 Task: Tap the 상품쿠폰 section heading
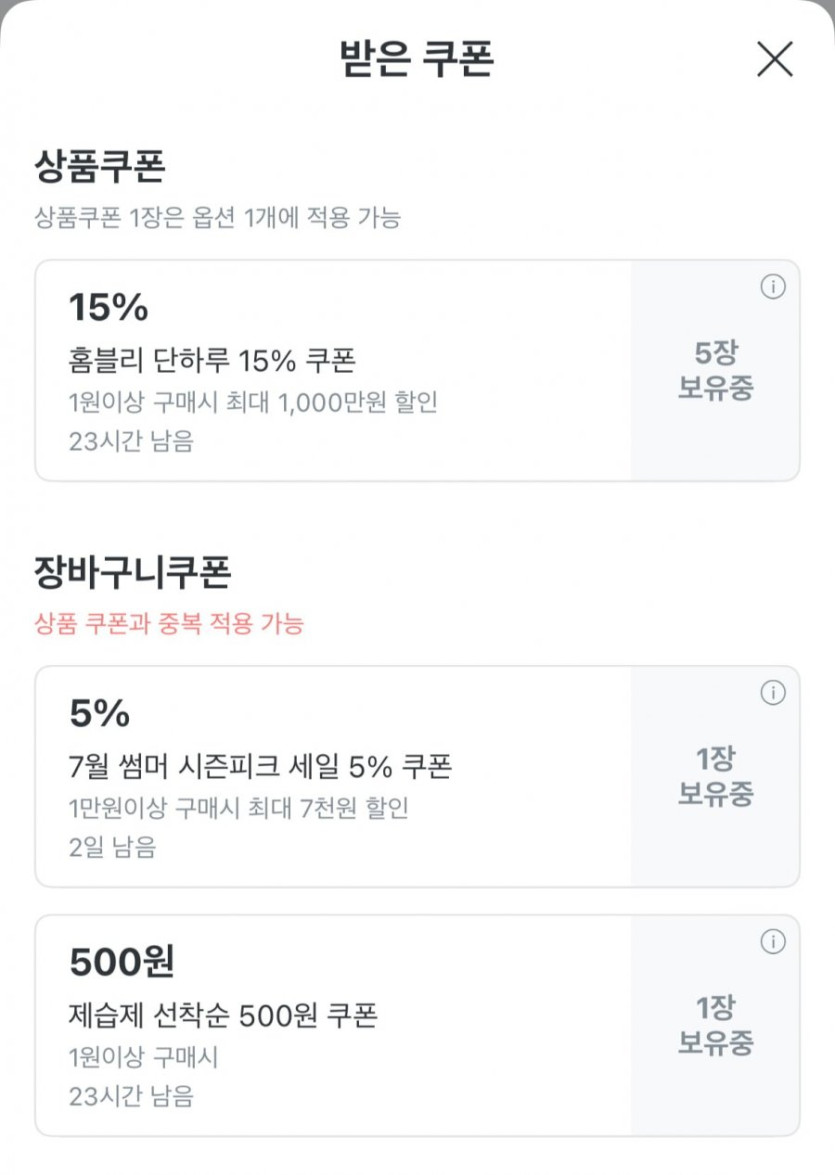pos(99,166)
